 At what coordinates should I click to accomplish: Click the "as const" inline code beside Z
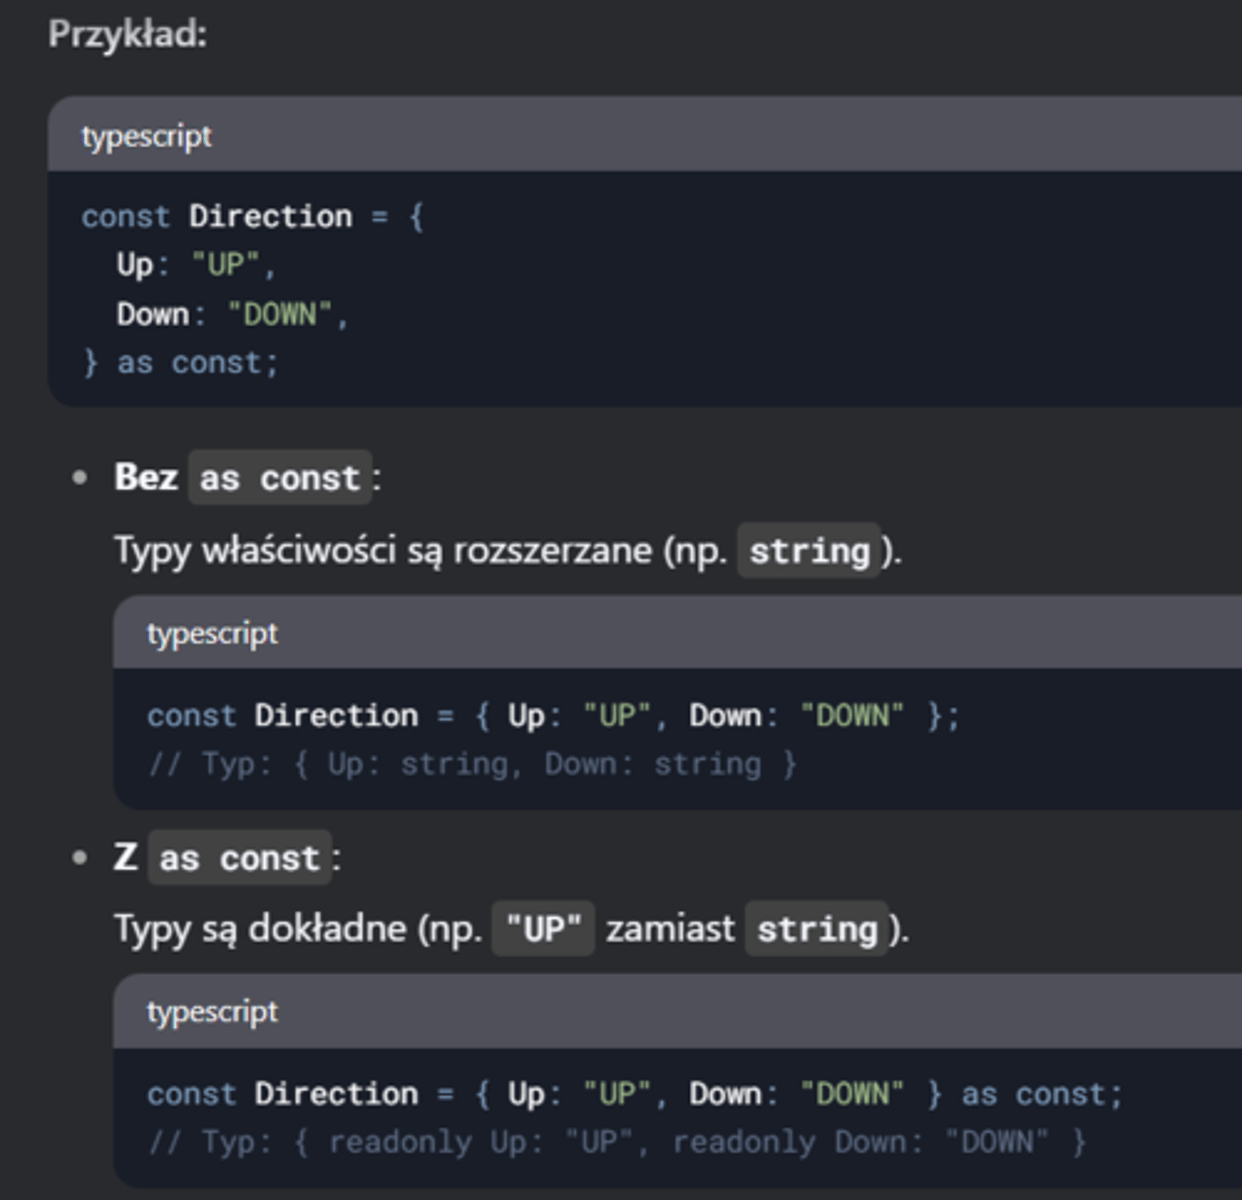tap(240, 858)
